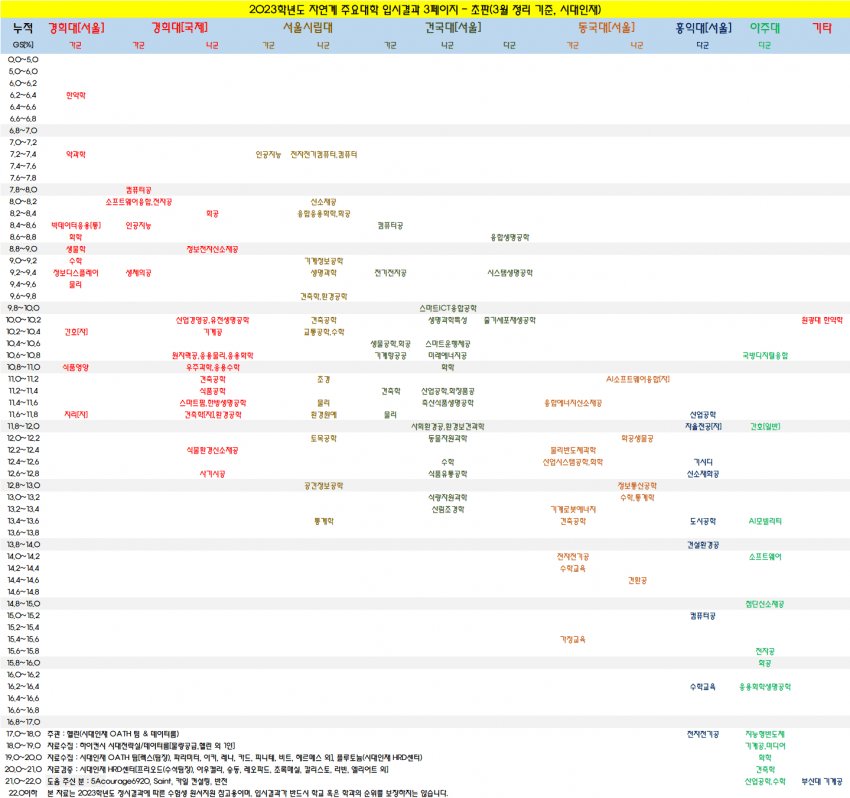
Task: Click the '줄기세포재생공학' cell
Action: [x=510, y=320]
